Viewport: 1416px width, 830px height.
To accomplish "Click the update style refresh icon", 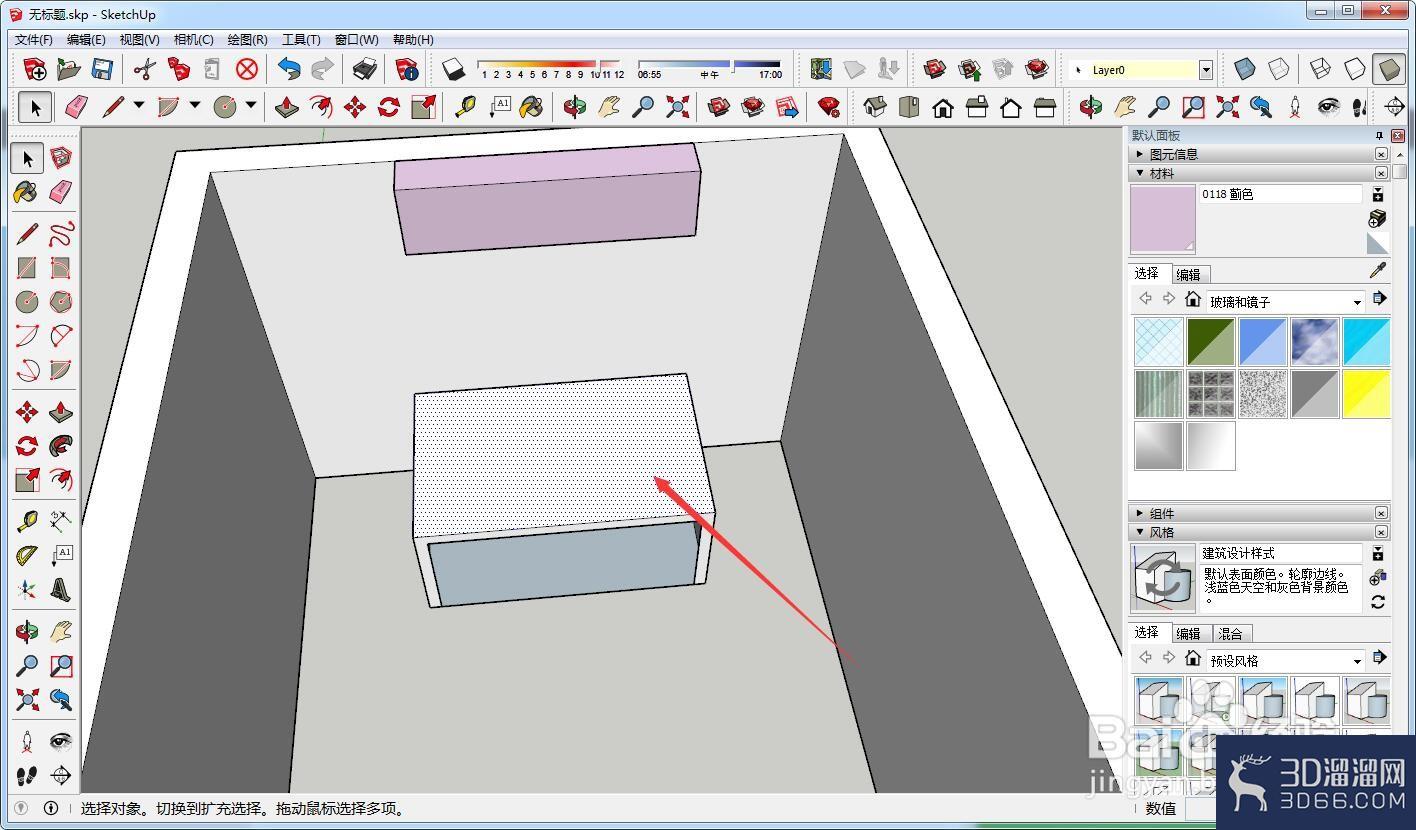I will tap(1378, 602).
